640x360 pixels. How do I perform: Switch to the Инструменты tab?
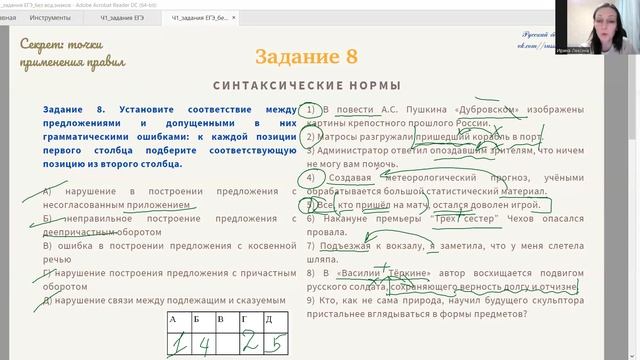point(50,18)
